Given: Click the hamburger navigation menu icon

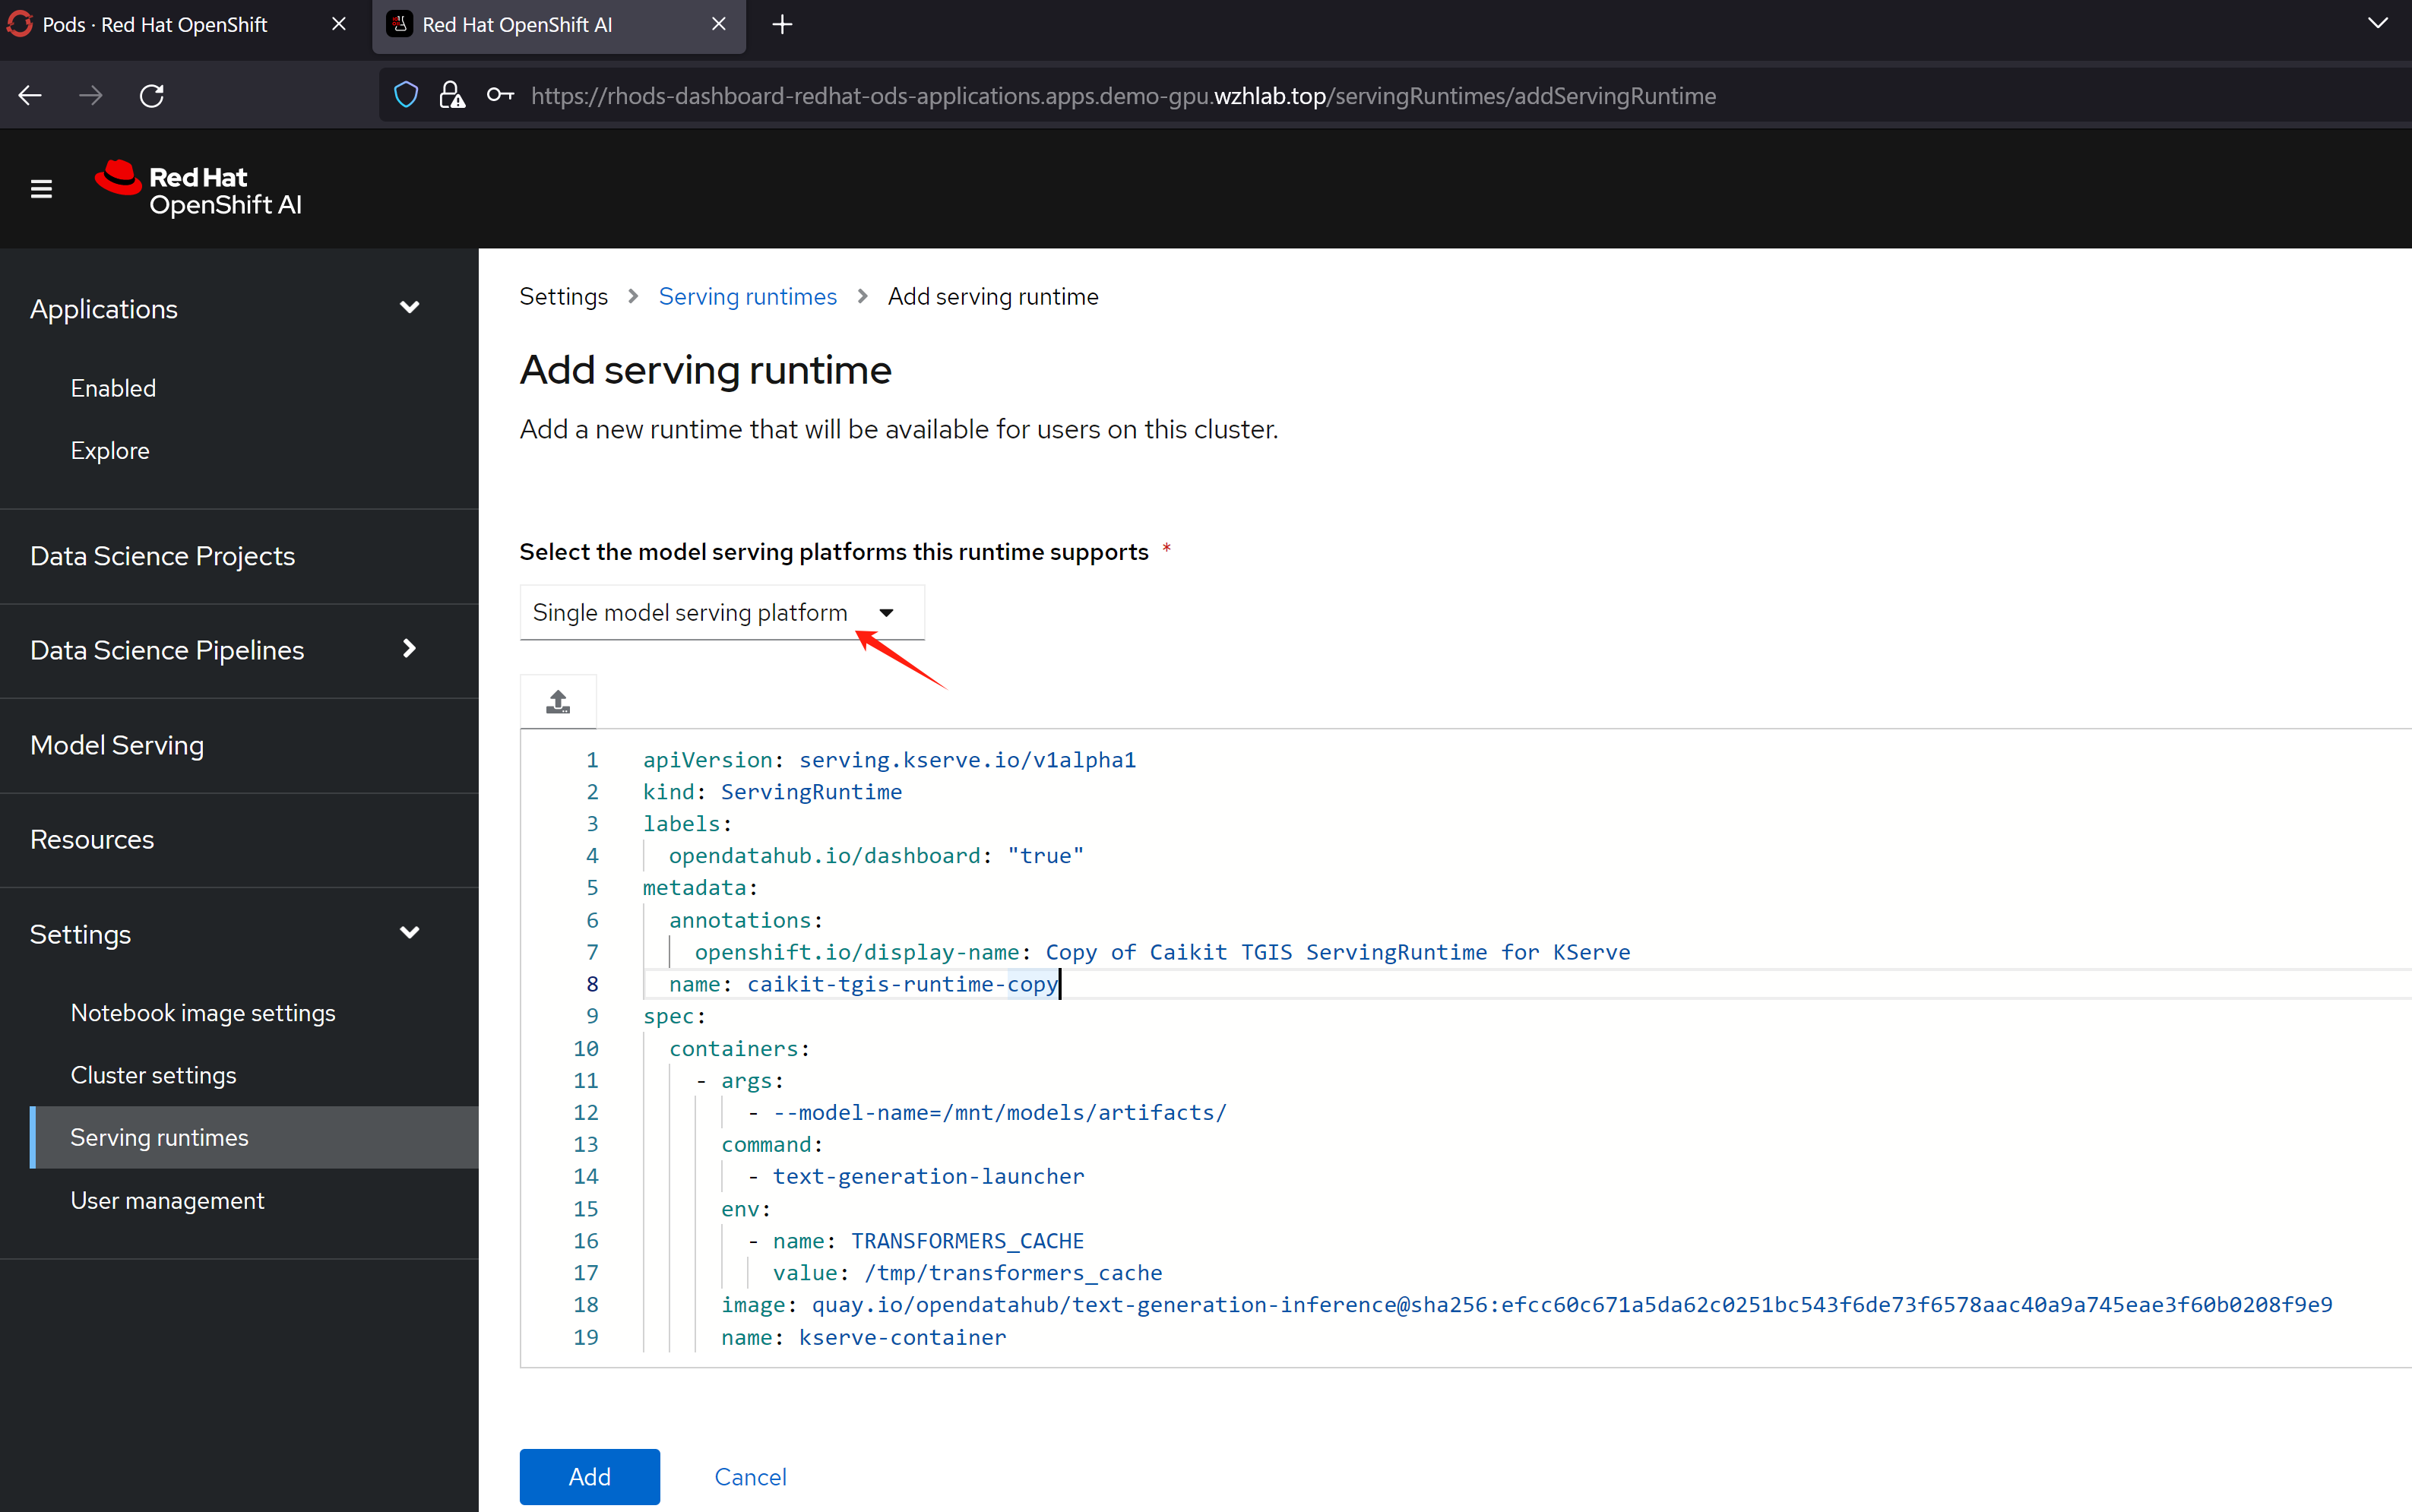Looking at the screenshot, I should (x=41, y=188).
